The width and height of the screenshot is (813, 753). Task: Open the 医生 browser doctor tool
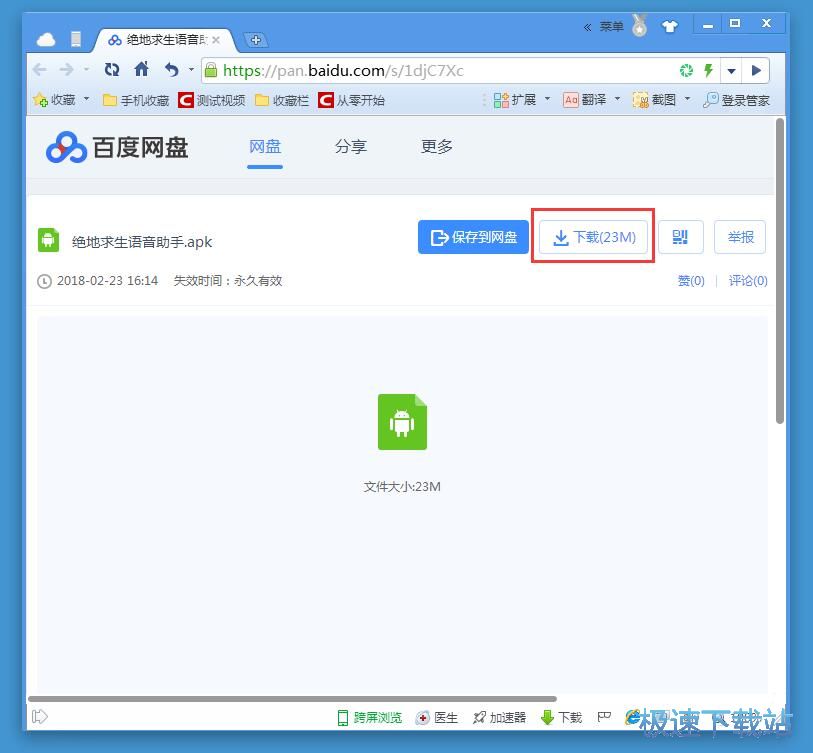coord(437,717)
